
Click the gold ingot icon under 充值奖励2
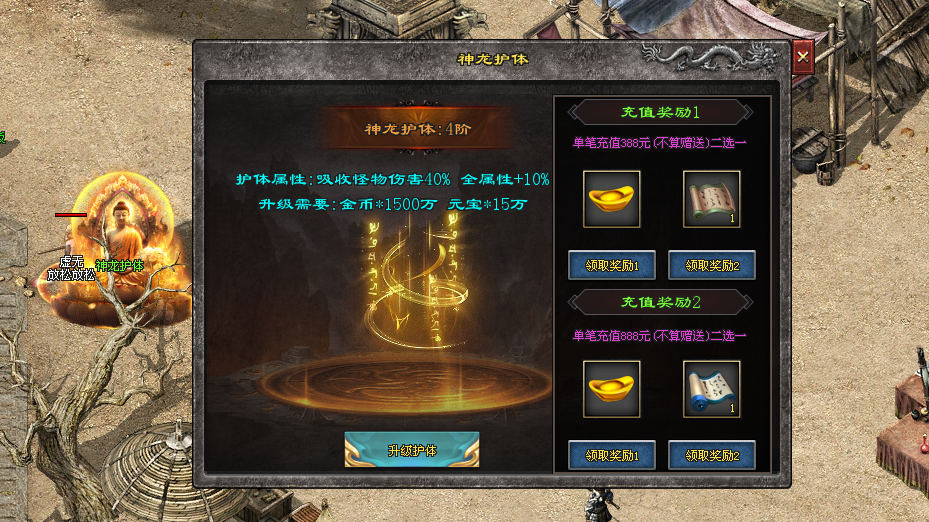pos(611,389)
